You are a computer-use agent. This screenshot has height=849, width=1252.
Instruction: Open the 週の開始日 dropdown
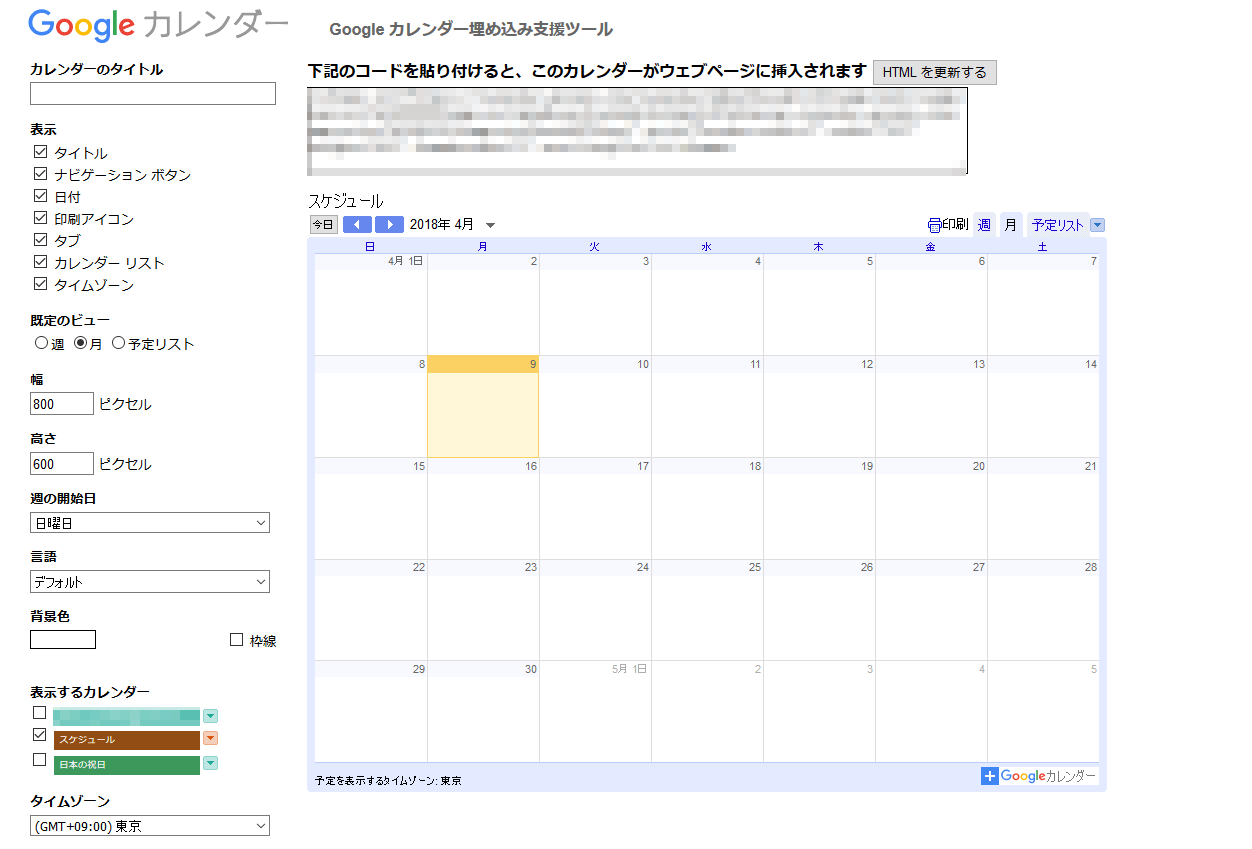click(150, 523)
